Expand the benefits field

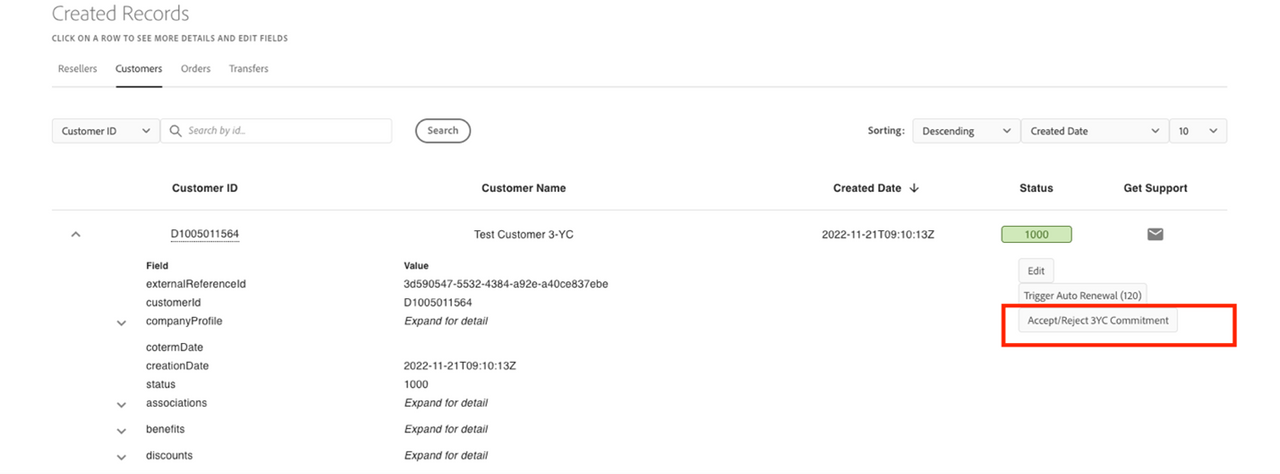pyautogui.click(x=121, y=430)
